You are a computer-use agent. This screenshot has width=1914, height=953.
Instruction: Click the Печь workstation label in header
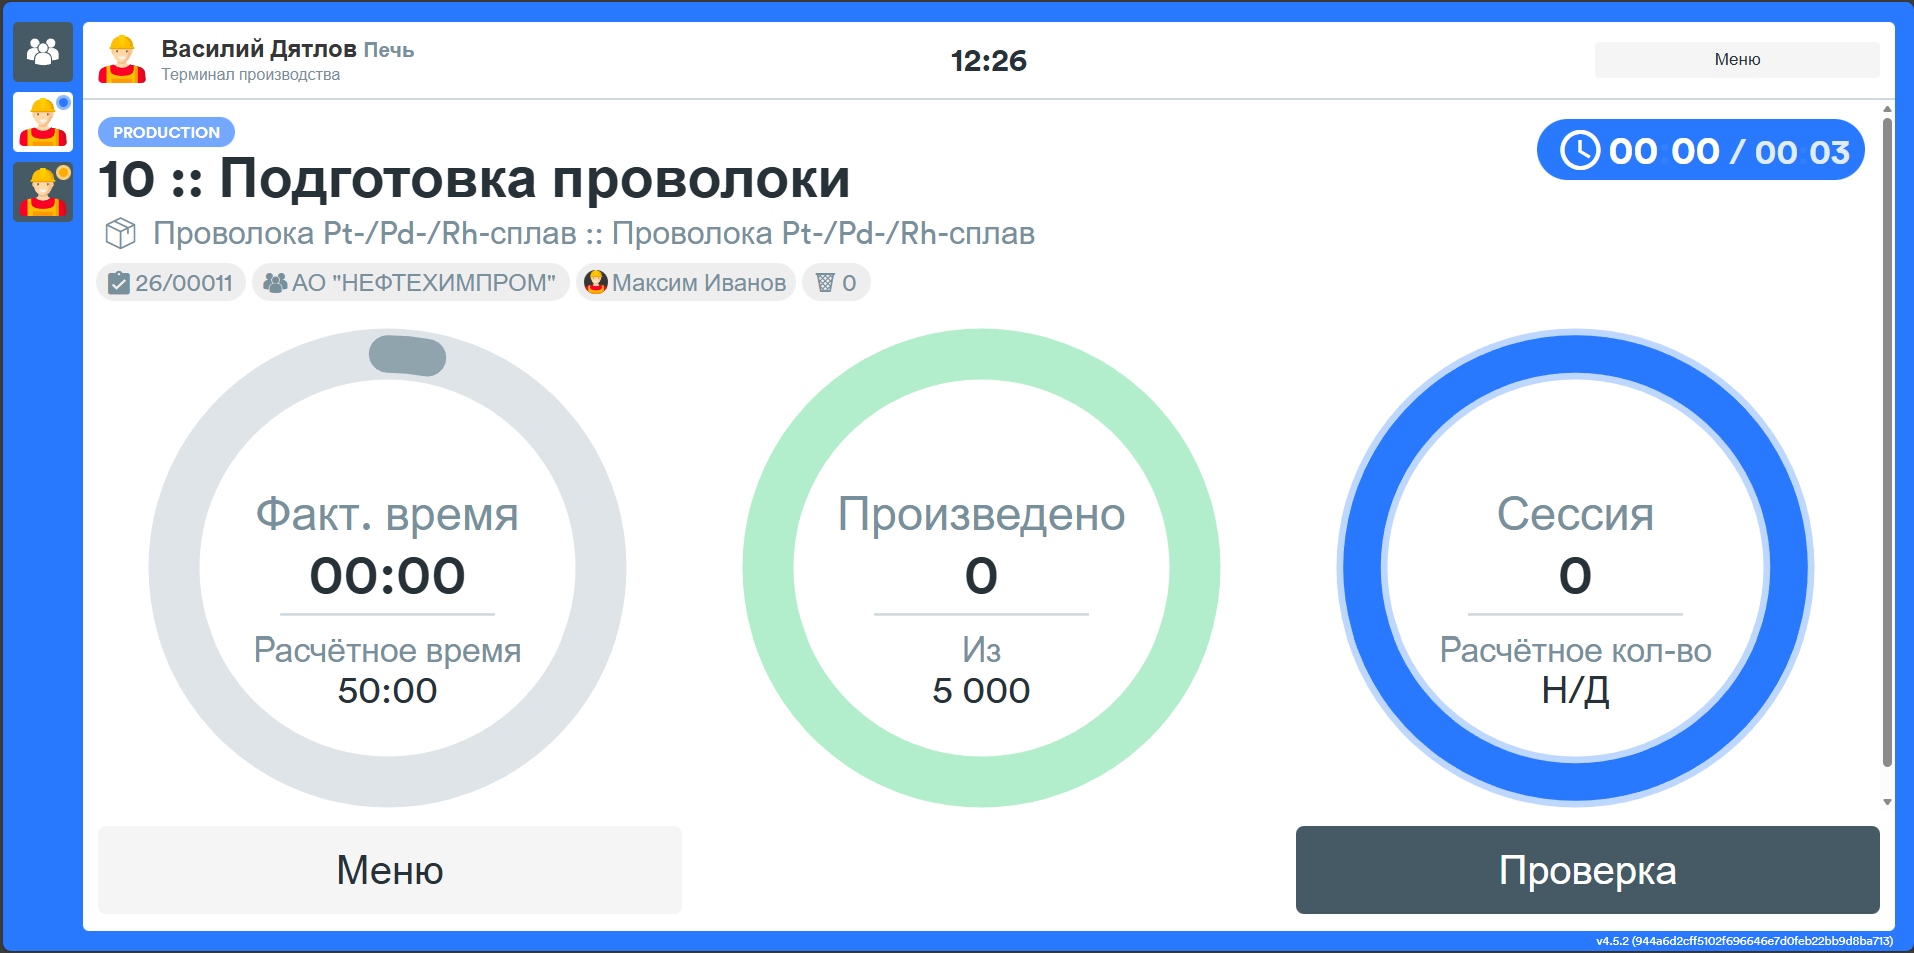[x=388, y=50]
